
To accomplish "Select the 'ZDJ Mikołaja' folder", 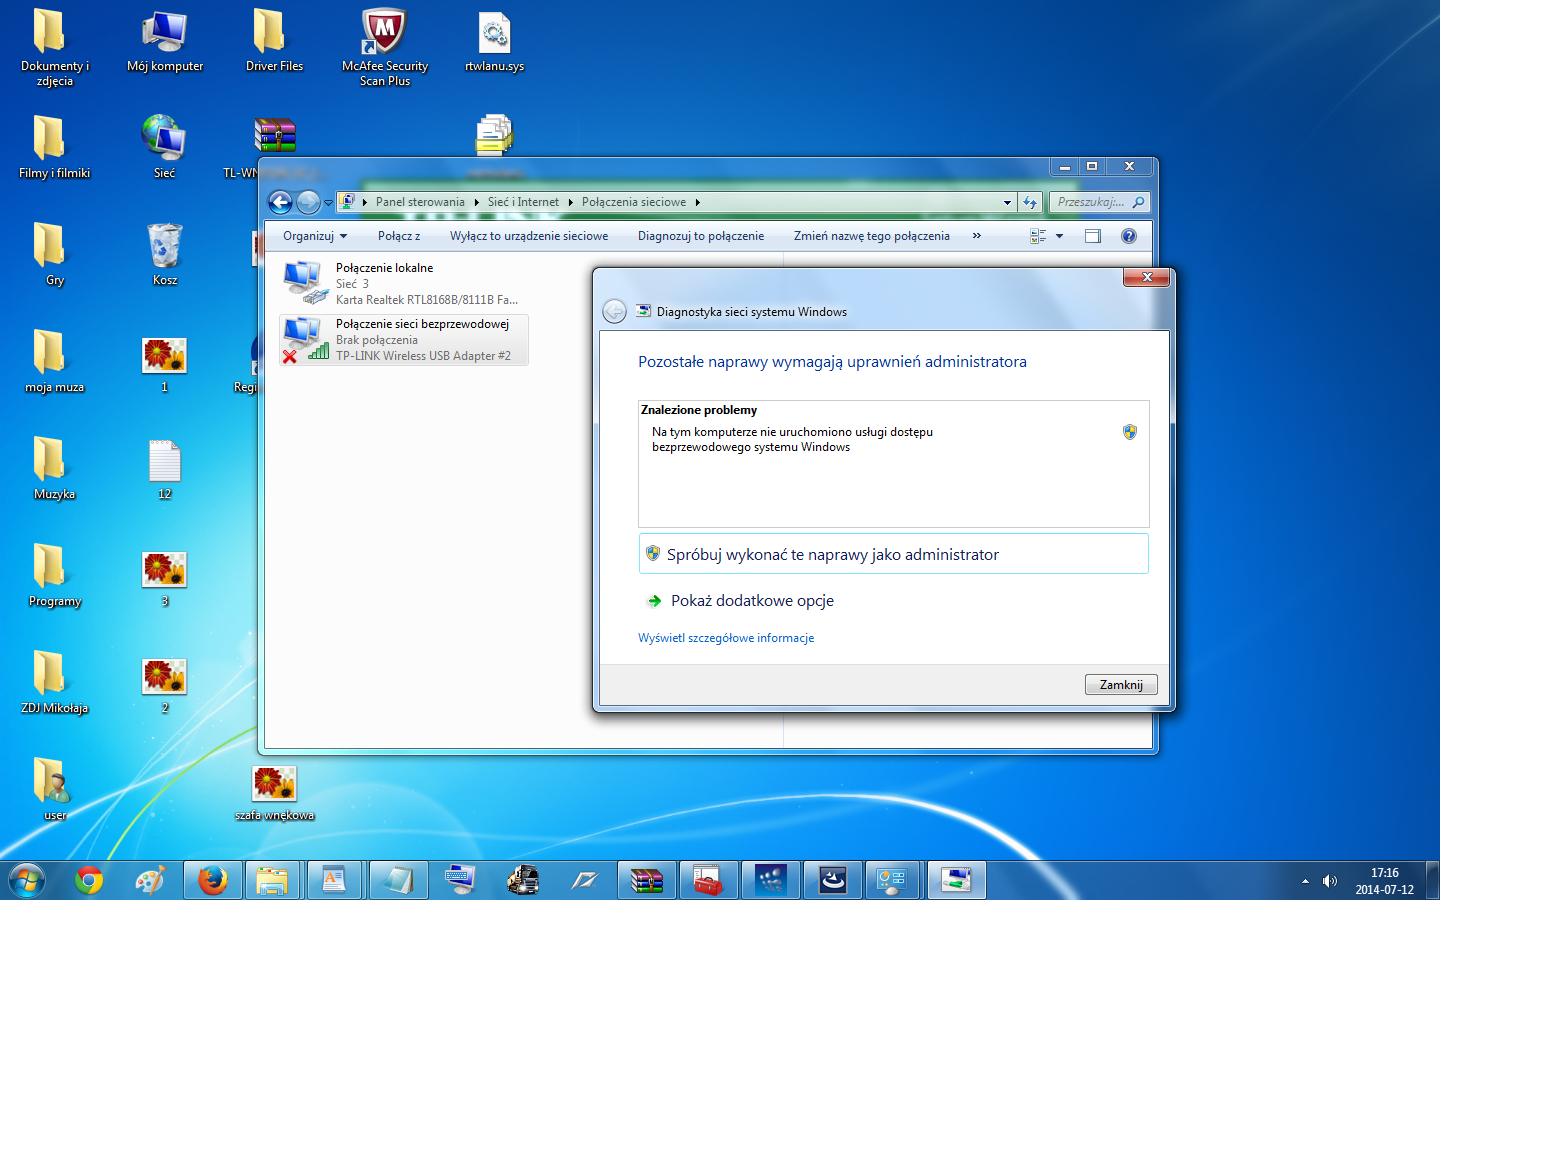I will pos(55,683).
